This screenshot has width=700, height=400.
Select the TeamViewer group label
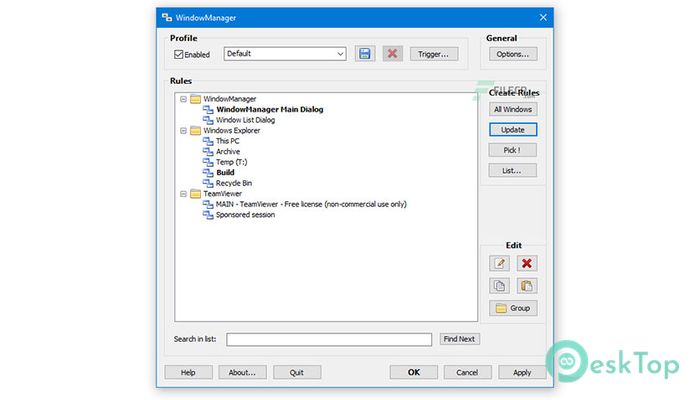point(222,194)
